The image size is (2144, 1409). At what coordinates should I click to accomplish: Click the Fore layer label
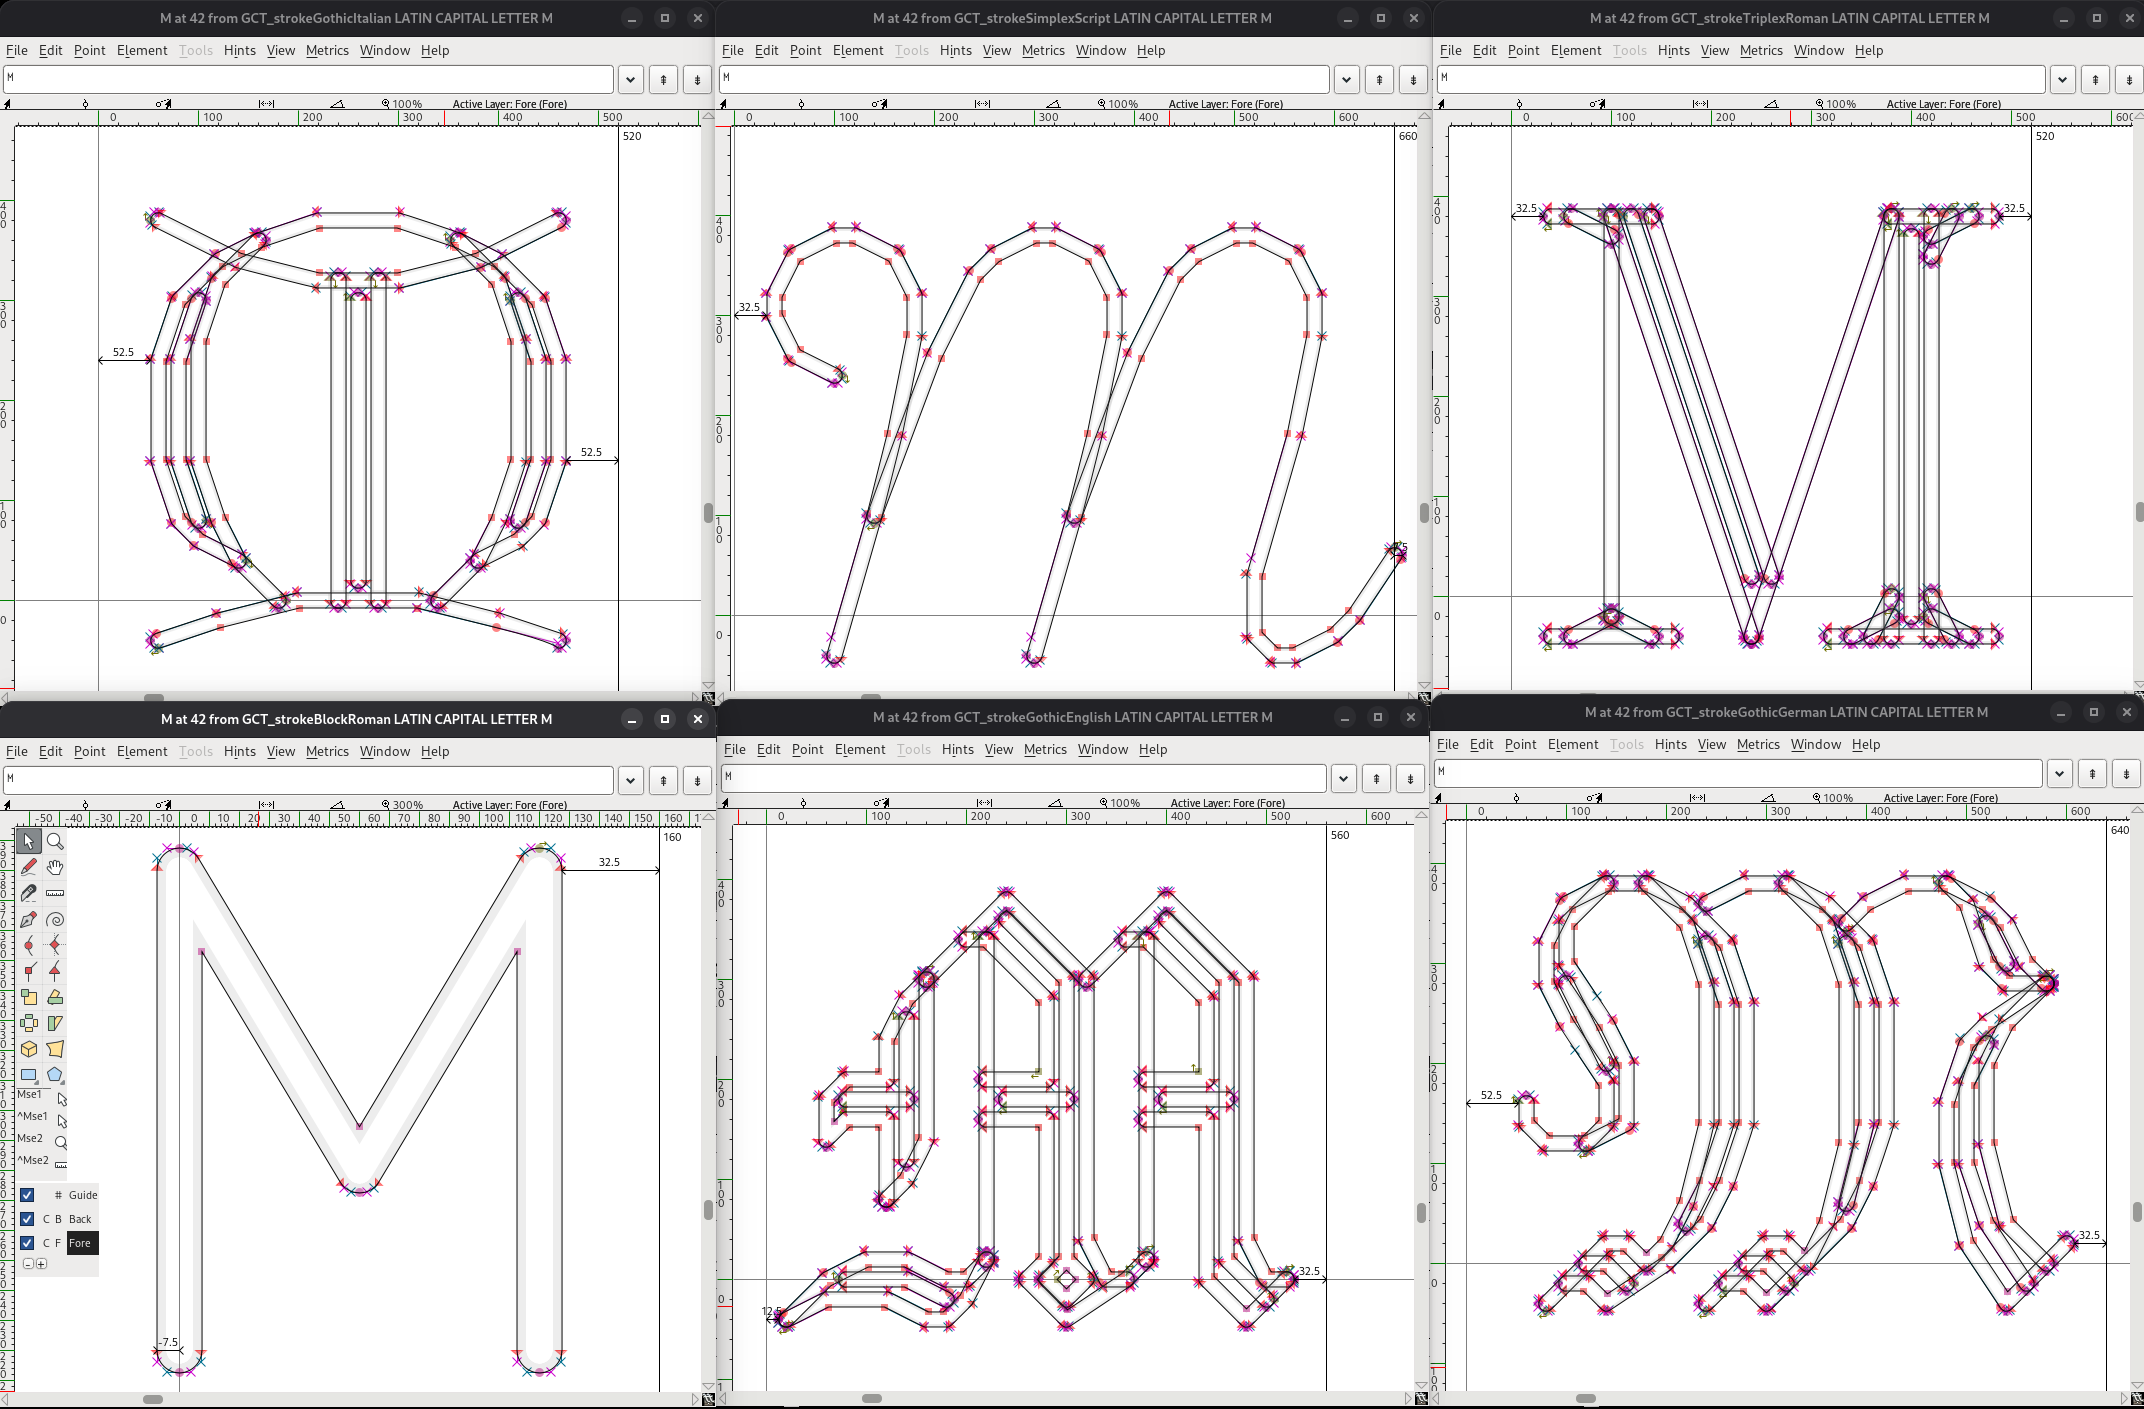[x=80, y=1243]
